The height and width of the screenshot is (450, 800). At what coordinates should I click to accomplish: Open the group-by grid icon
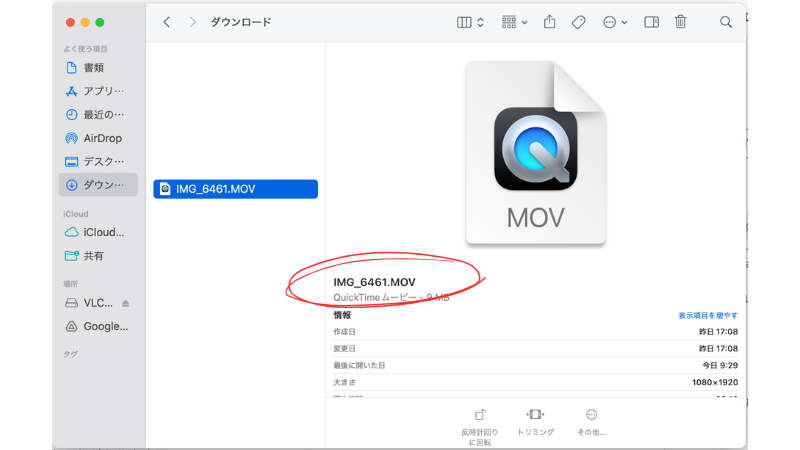point(509,22)
